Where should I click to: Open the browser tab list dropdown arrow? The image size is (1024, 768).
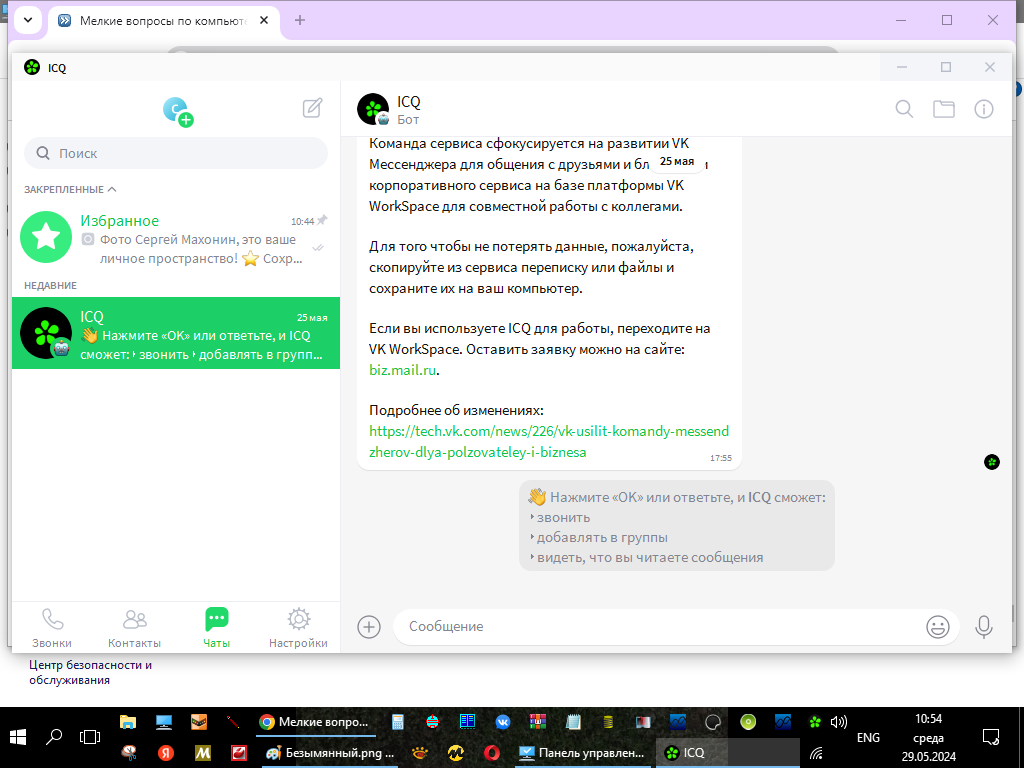coord(28,20)
